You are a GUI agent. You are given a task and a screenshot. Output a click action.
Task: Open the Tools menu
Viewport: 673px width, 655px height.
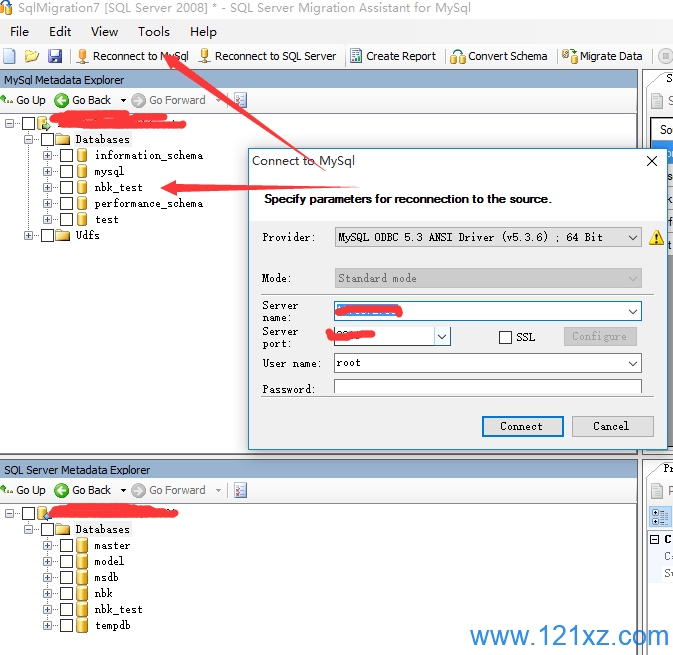(x=154, y=32)
